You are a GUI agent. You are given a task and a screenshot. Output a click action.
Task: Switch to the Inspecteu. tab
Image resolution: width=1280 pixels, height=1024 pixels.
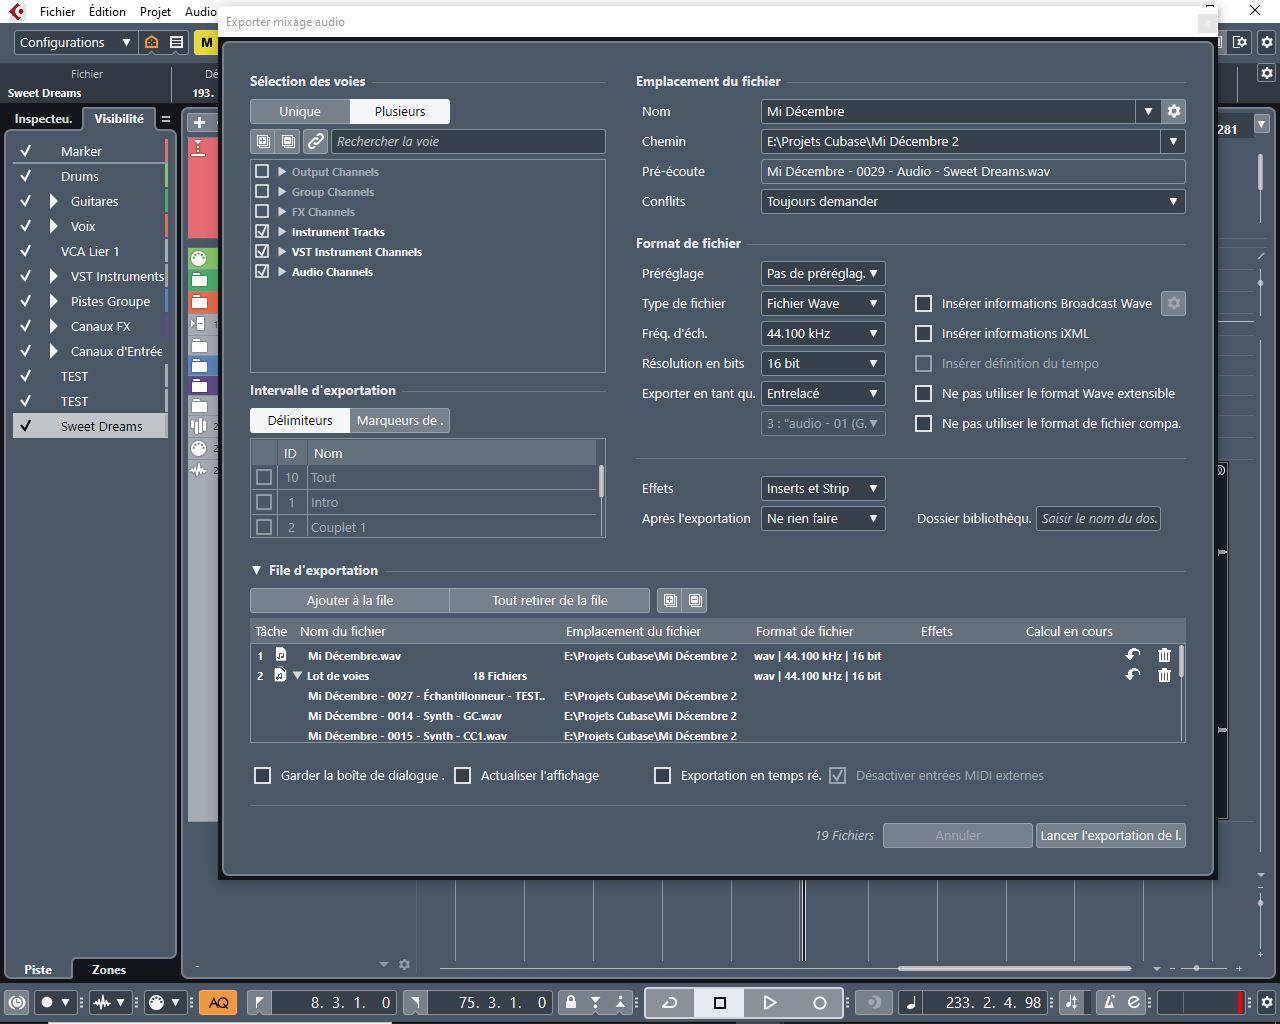[x=43, y=119]
